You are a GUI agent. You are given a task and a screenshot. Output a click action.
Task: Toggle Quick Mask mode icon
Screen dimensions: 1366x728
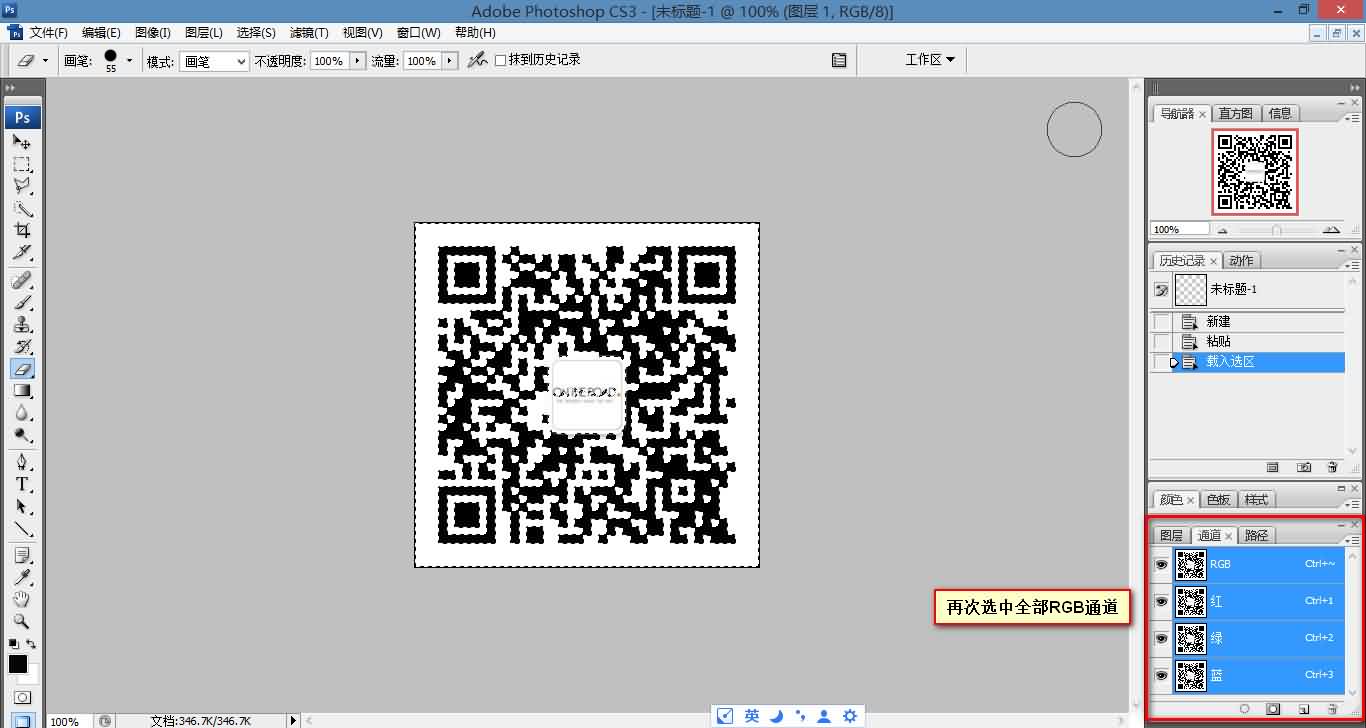click(22, 697)
